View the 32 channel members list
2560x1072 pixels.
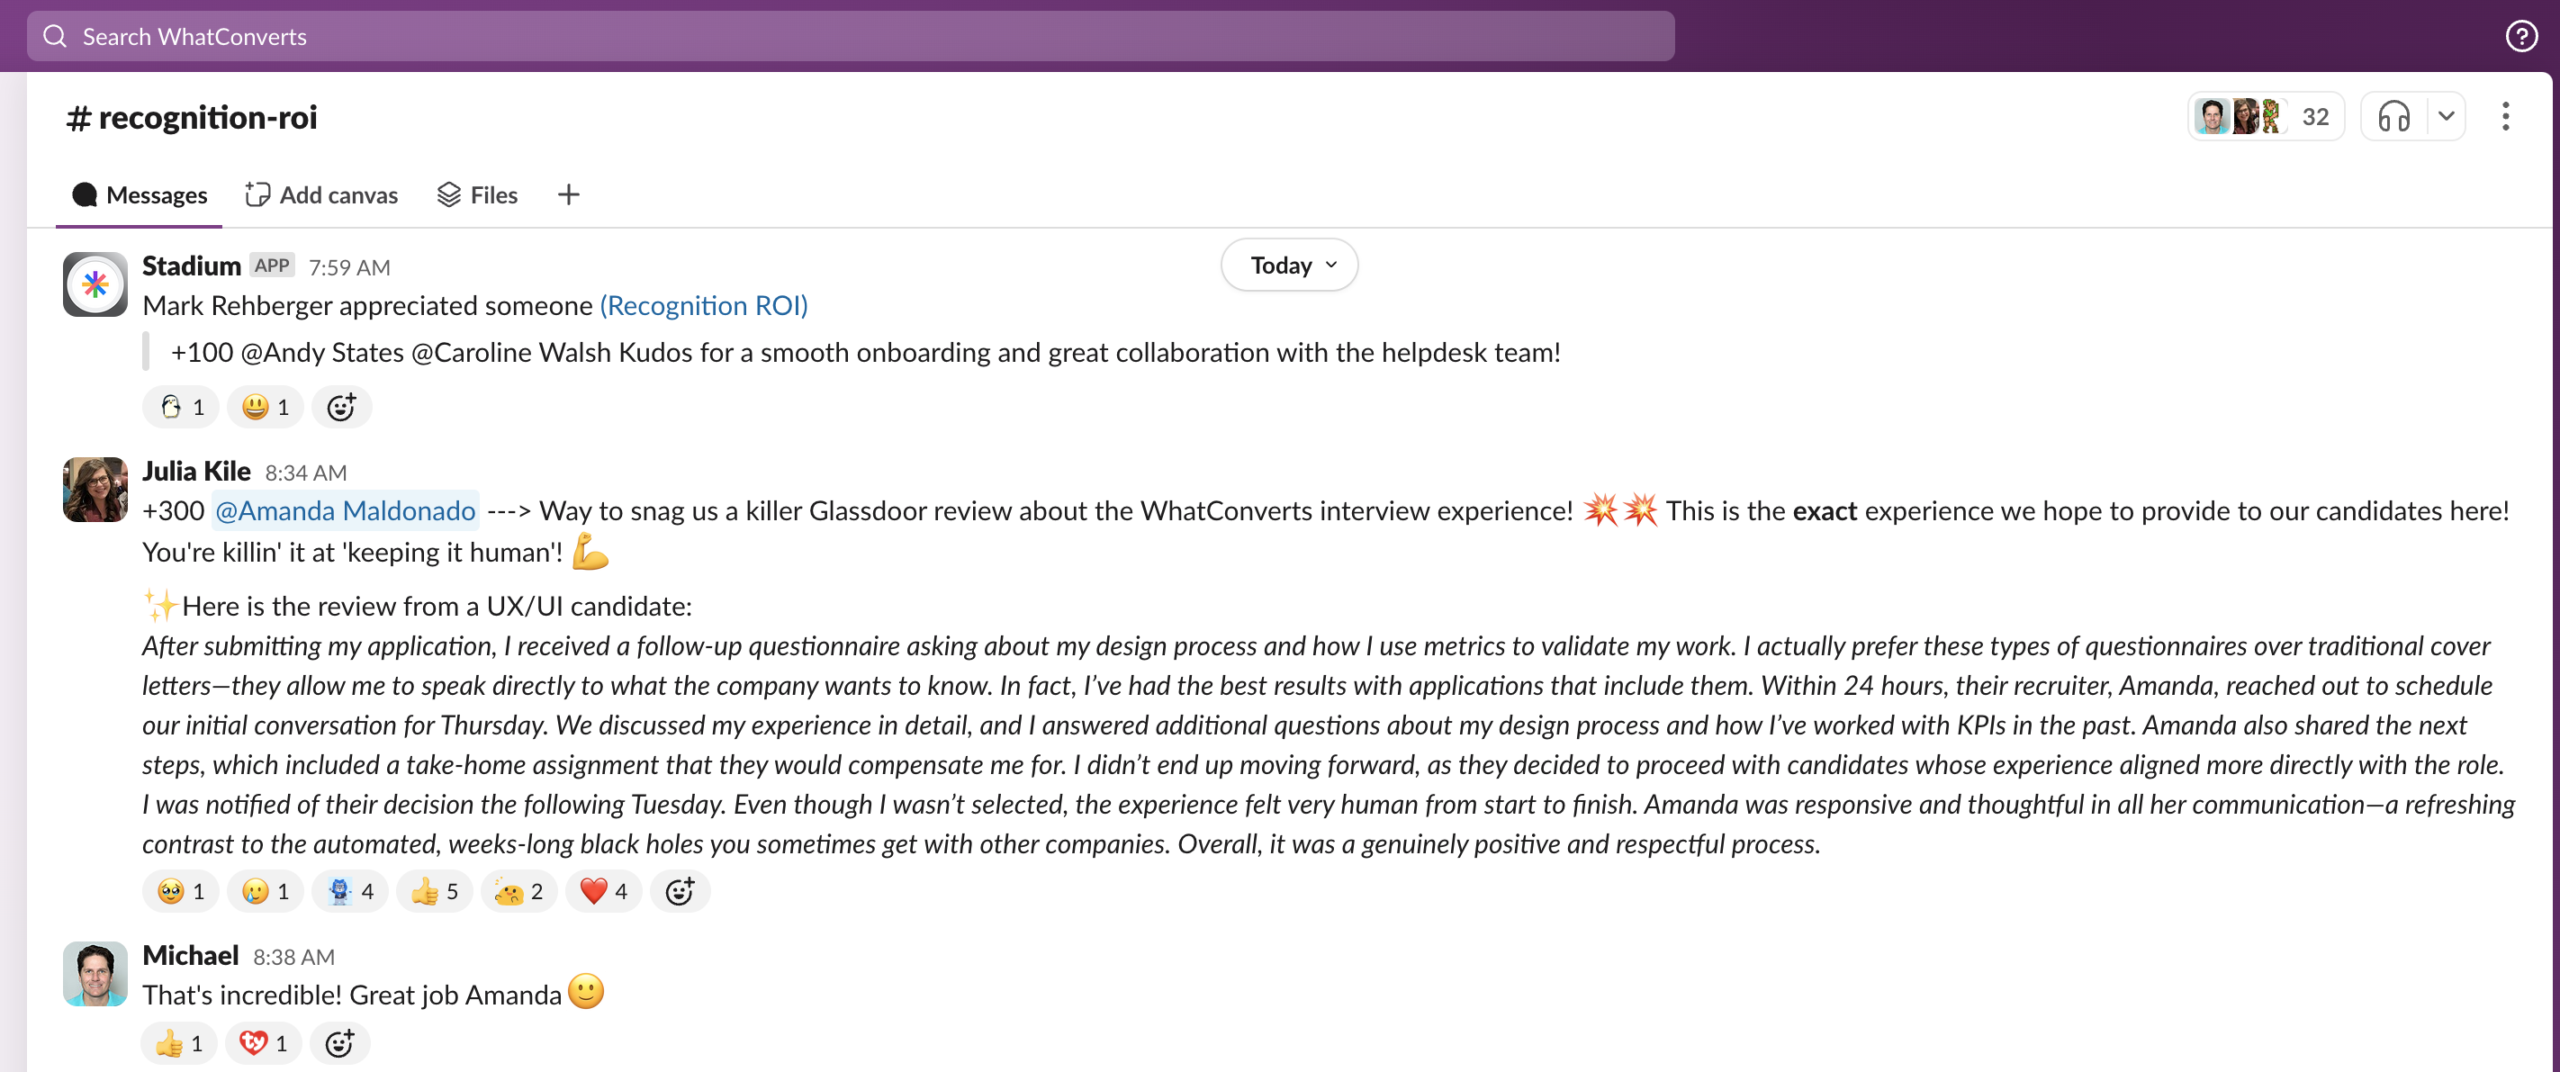2266,117
